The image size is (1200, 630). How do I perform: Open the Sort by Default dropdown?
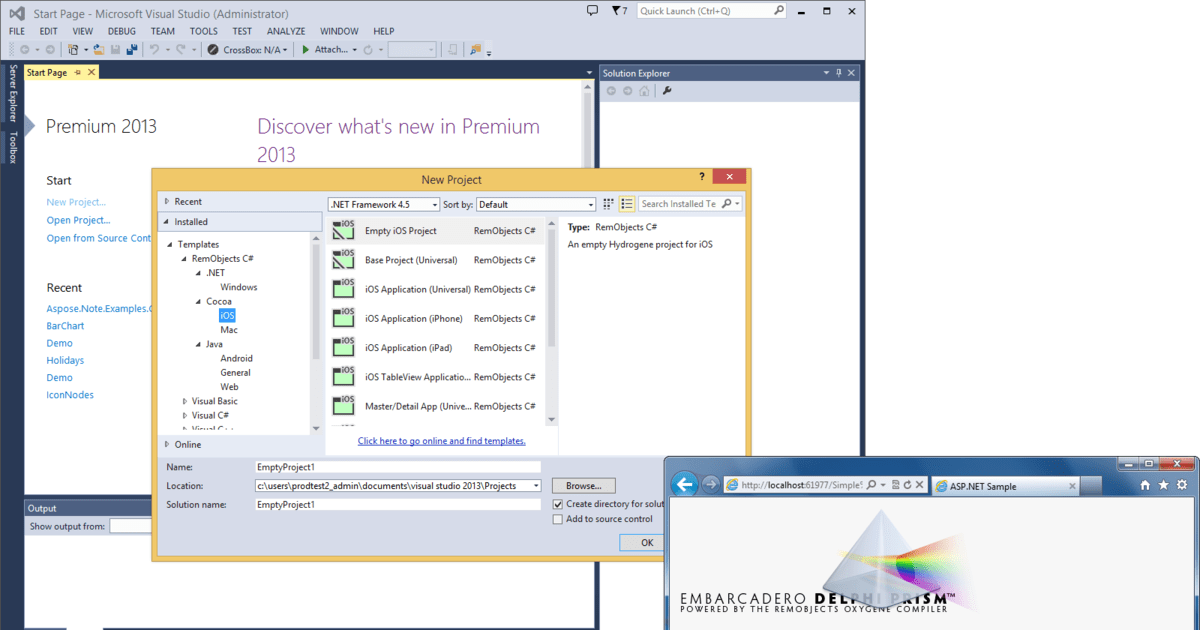click(536, 204)
